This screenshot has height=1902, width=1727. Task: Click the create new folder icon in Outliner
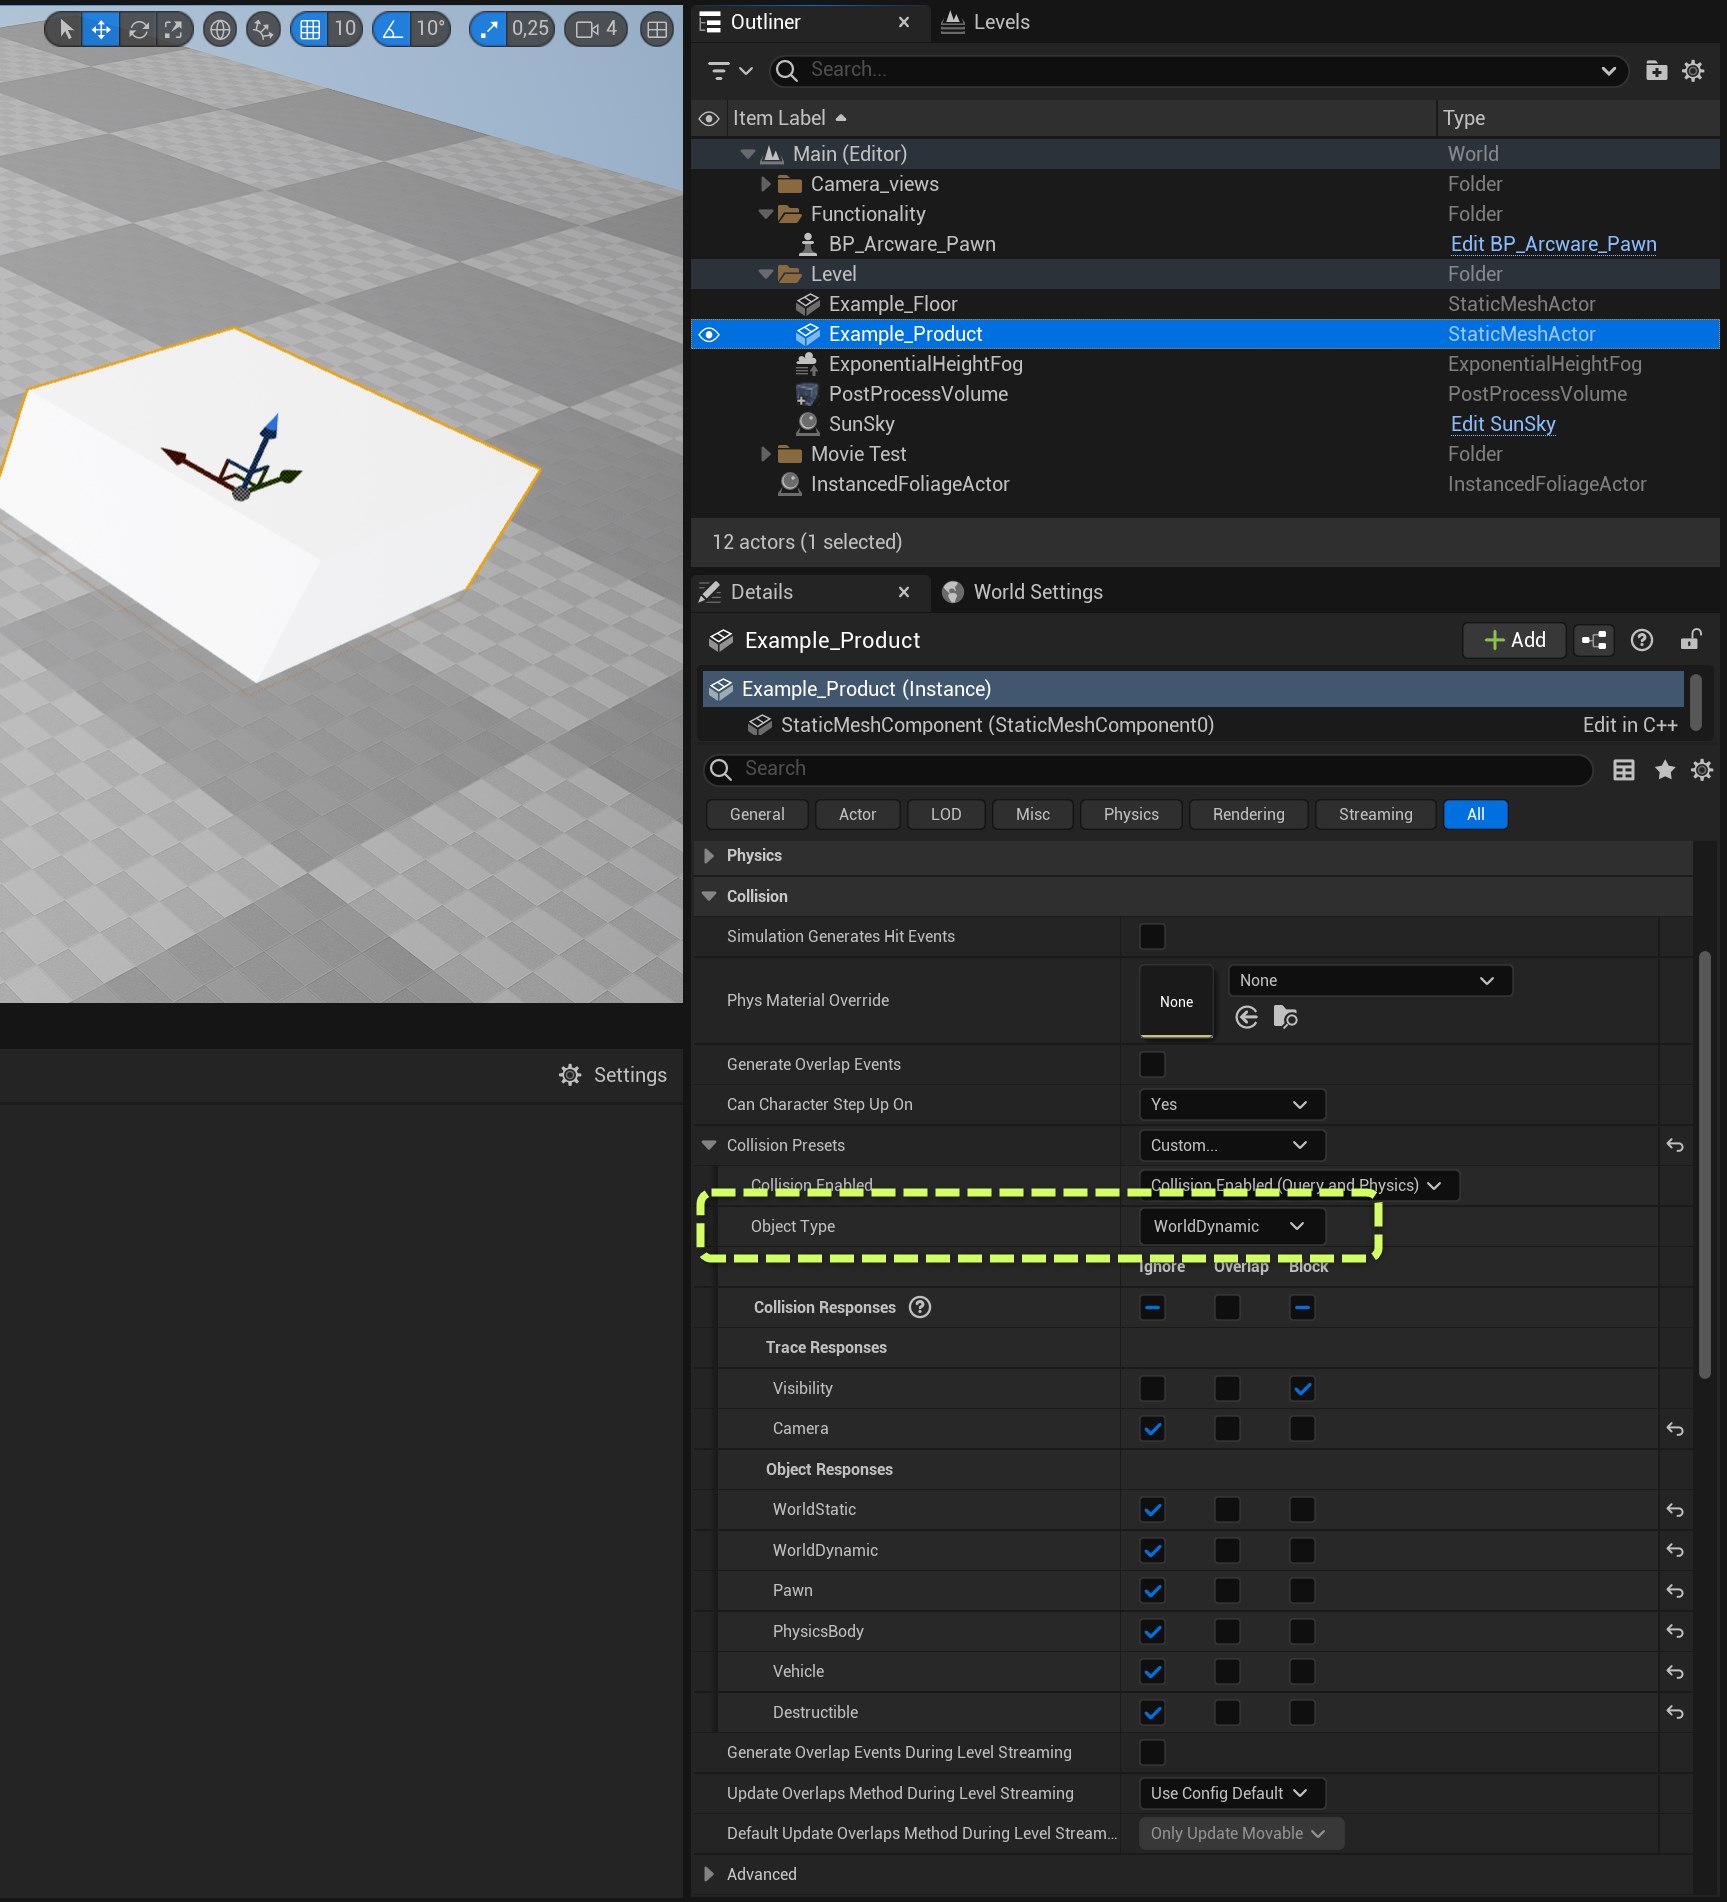pyautogui.click(x=1656, y=70)
